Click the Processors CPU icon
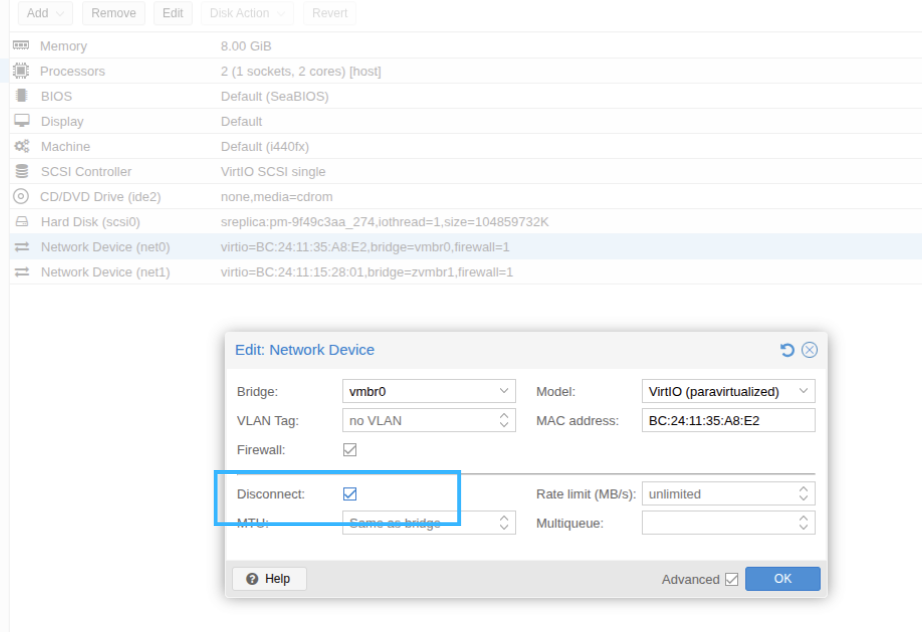The height and width of the screenshot is (632, 923). (21, 71)
